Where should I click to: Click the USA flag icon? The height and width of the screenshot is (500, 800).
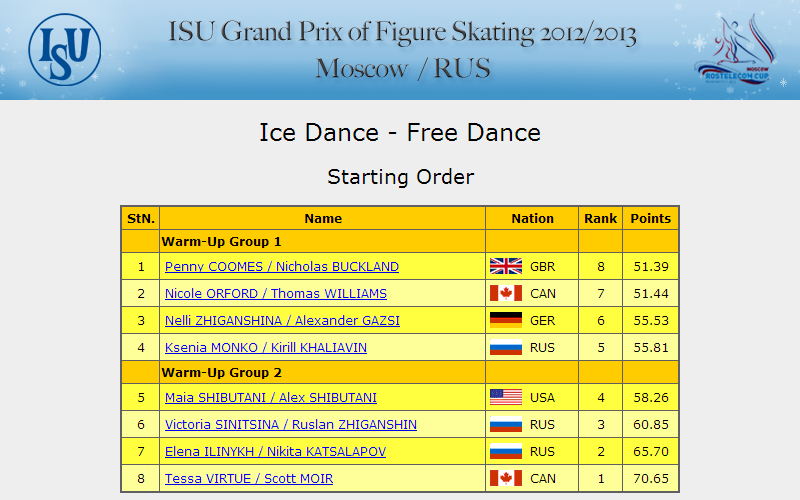(506, 397)
